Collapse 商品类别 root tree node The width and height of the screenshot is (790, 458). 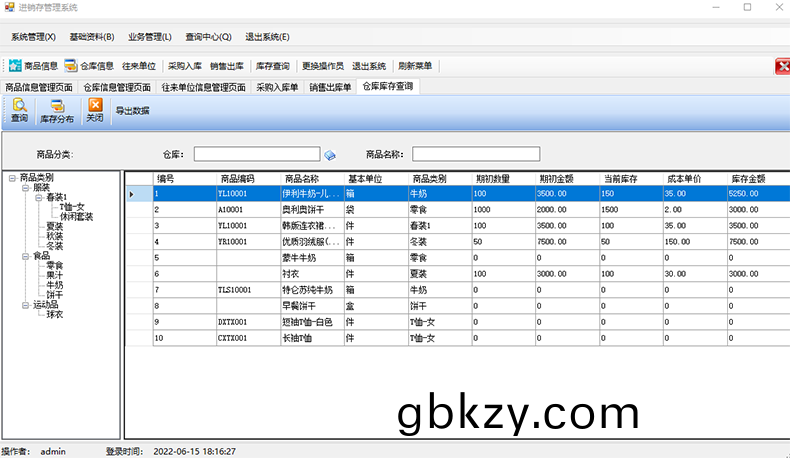12,178
